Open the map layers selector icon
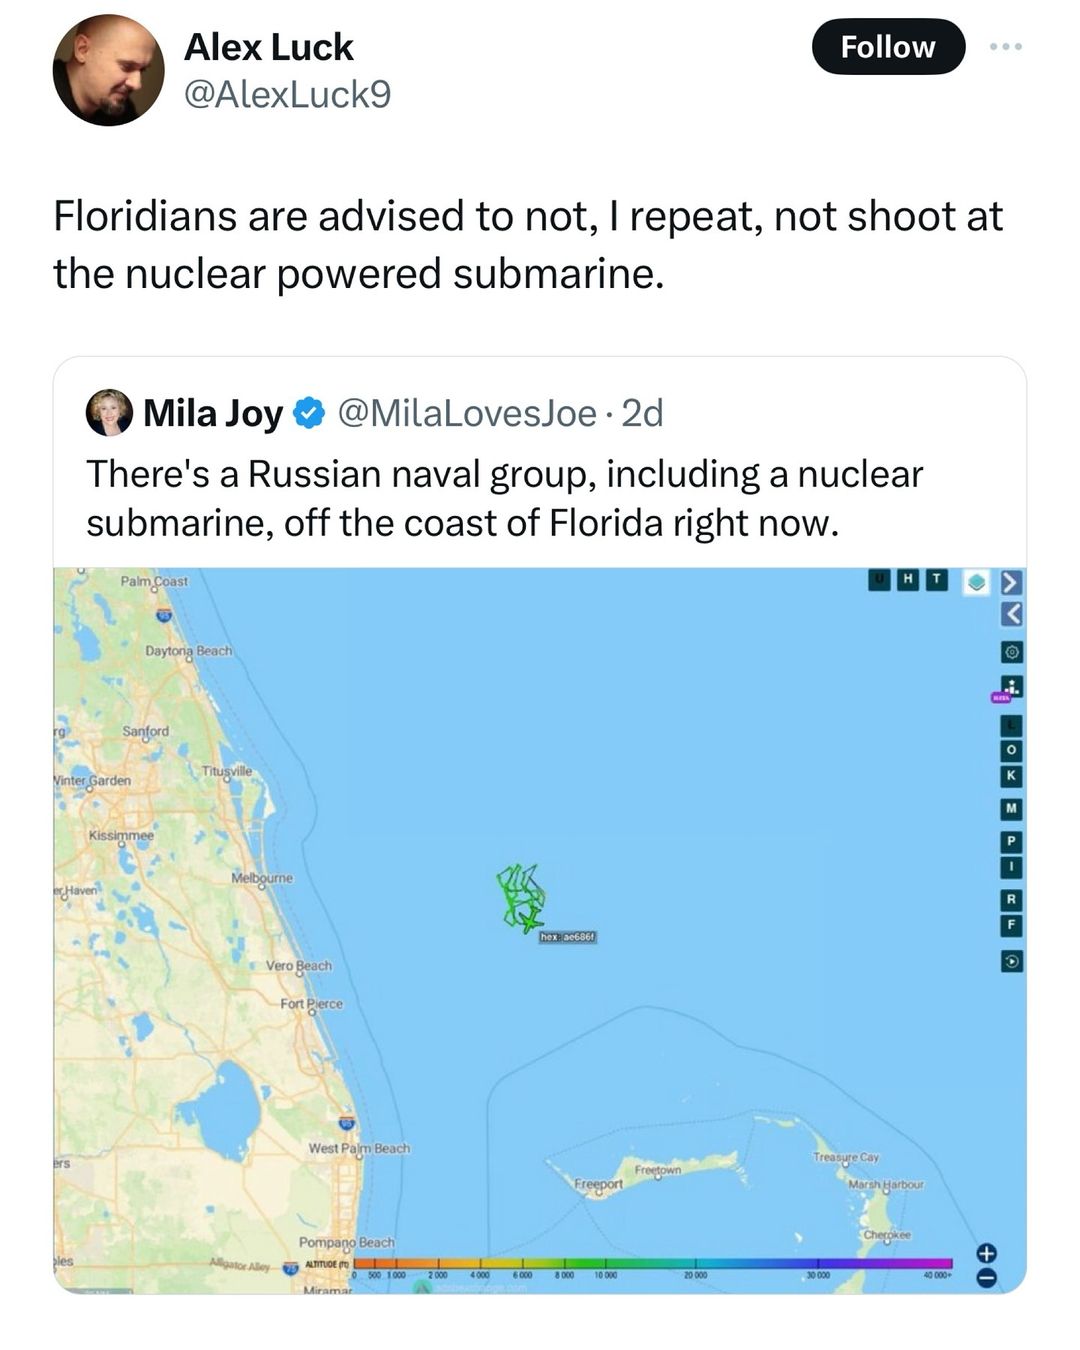Viewport: 1080px width, 1350px height. click(x=977, y=581)
